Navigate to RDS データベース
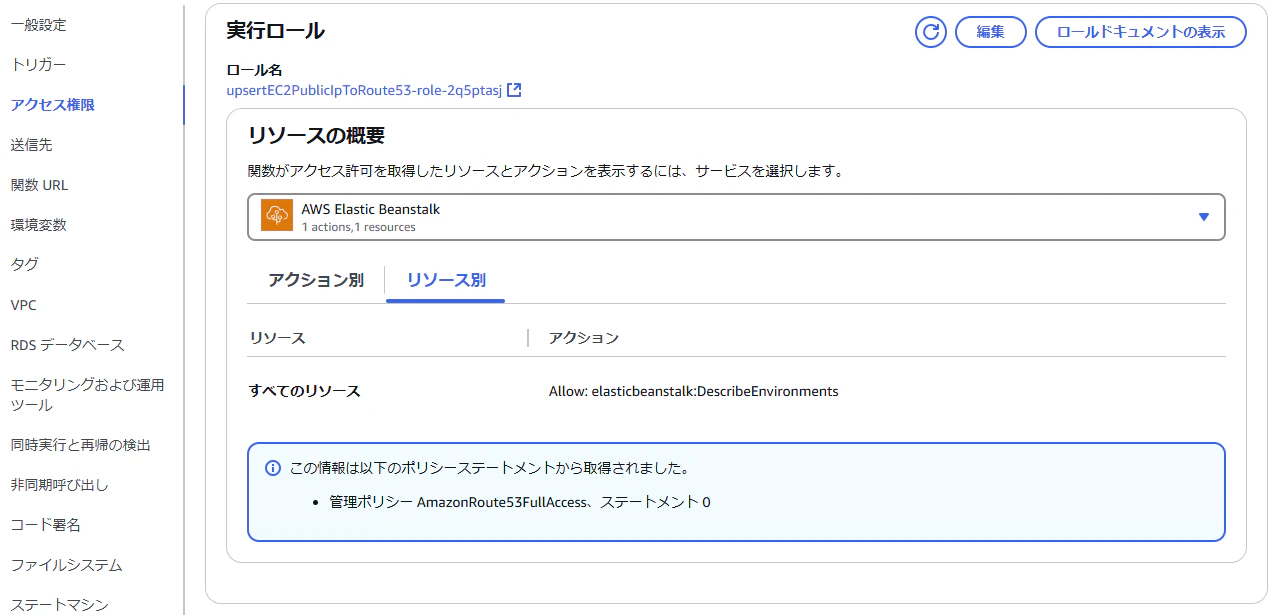 68,345
